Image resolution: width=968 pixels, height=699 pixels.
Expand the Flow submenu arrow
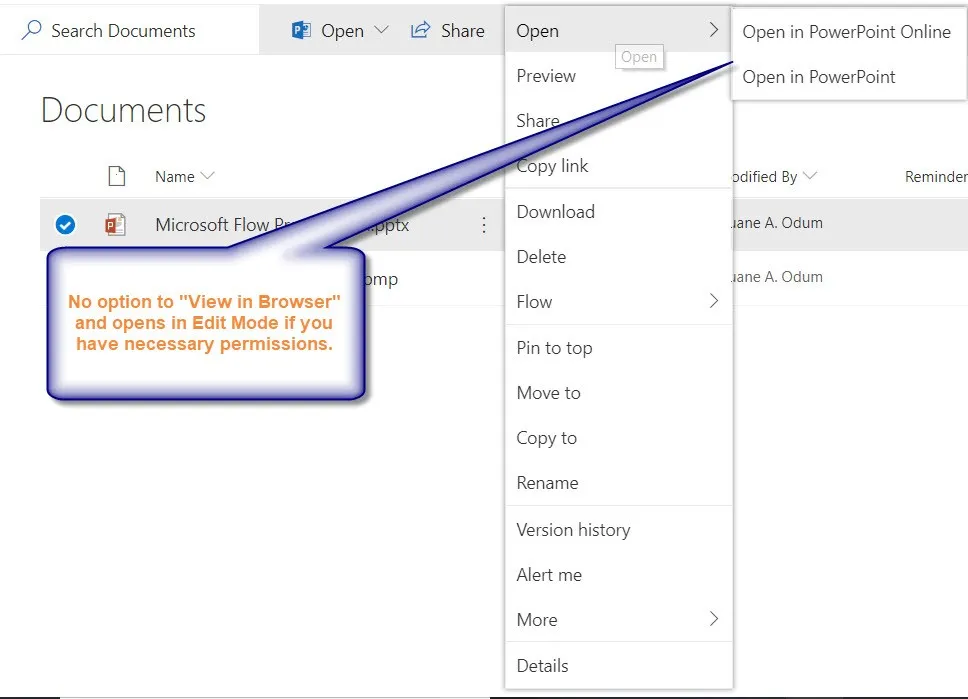click(716, 302)
